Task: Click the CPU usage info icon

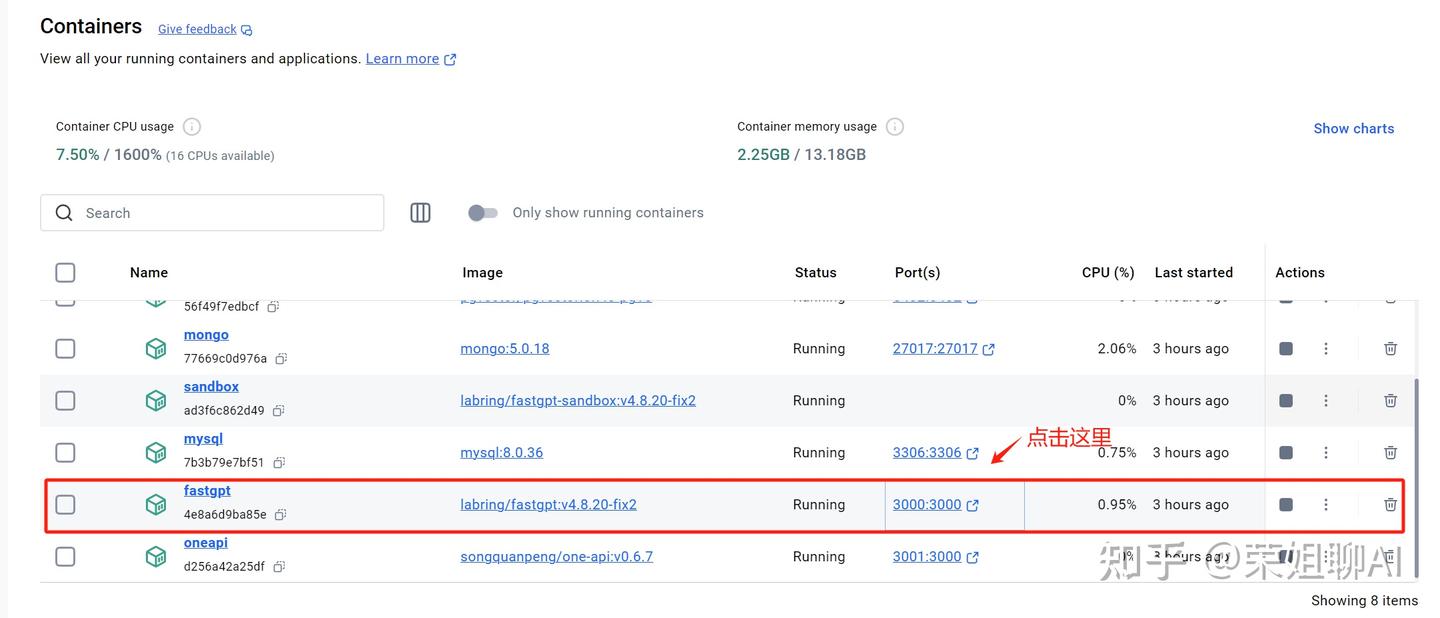Action: [x=192, y=126]
